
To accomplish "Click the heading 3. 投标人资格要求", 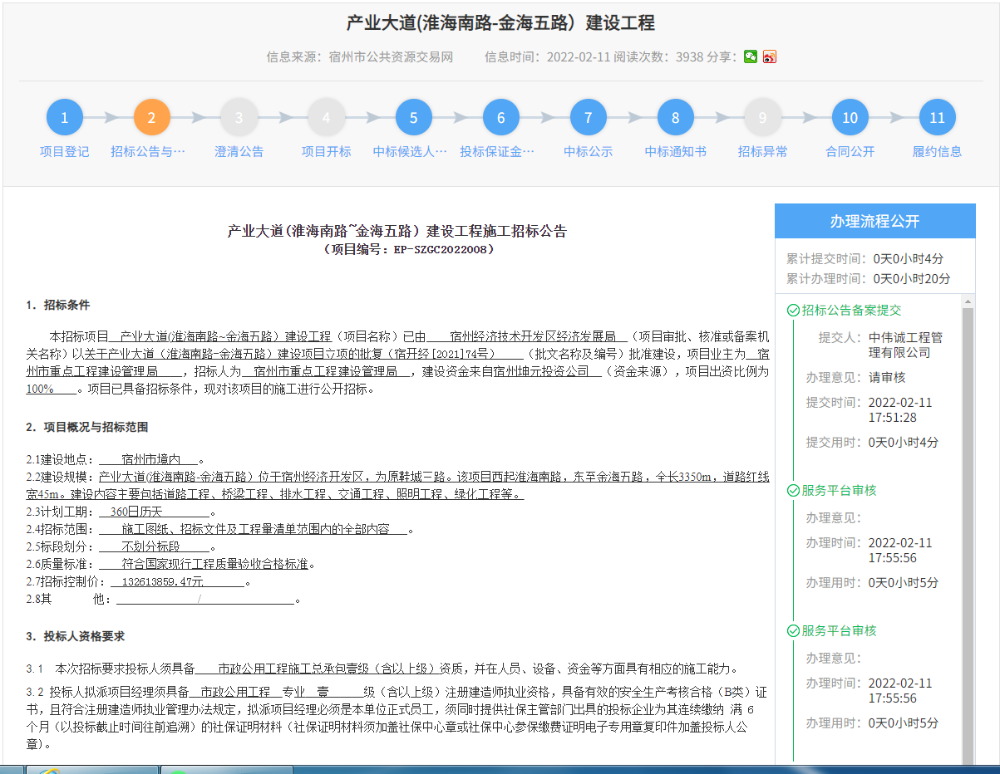I will 75,636.
